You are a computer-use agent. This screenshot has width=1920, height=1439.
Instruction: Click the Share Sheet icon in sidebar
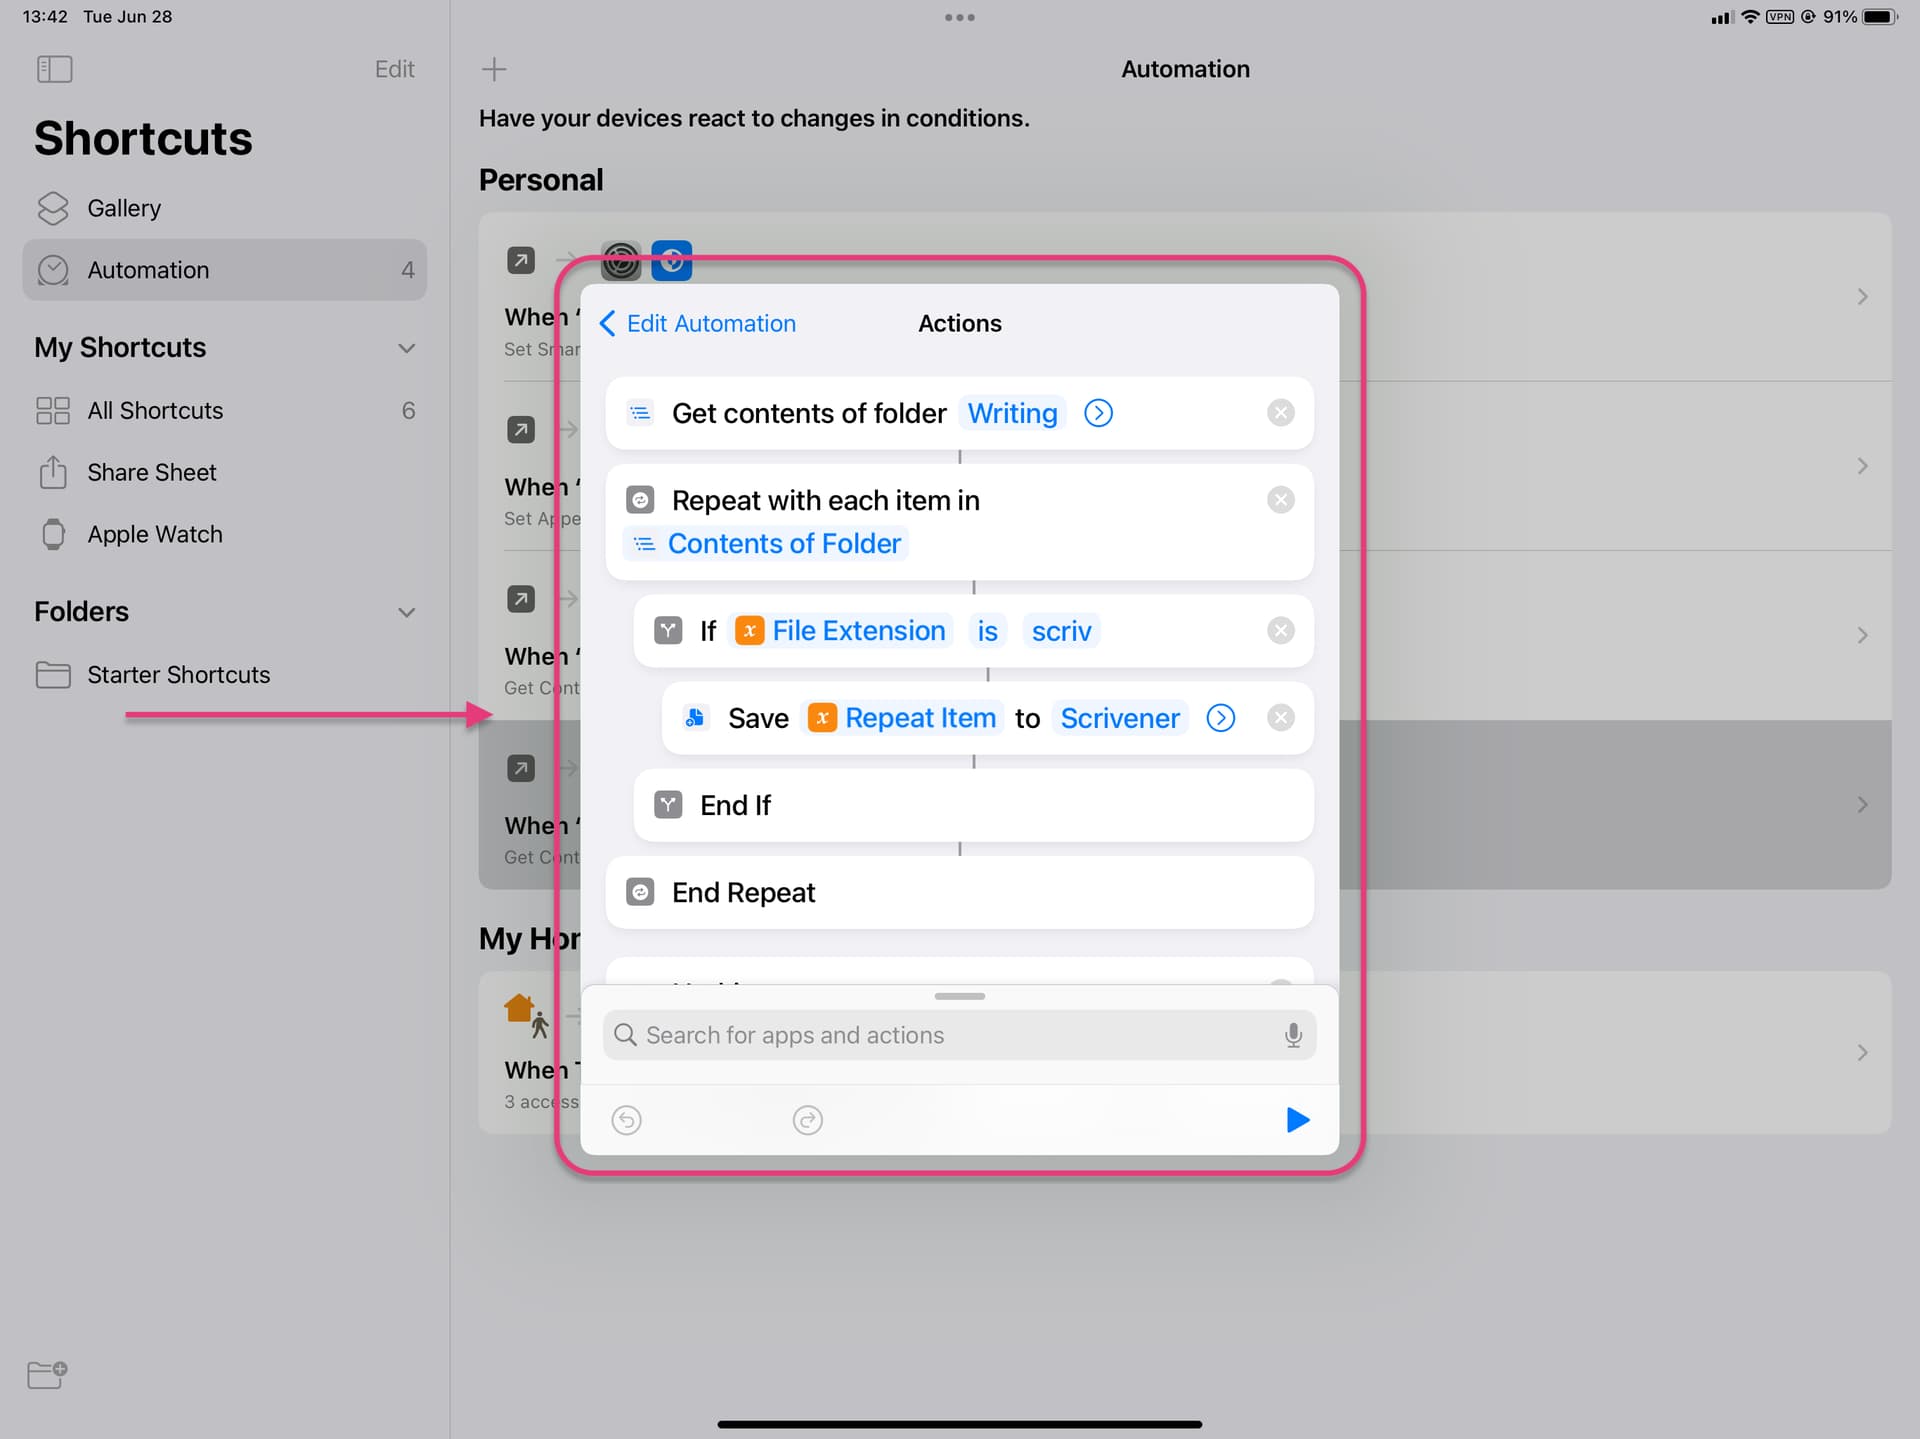pyautogui.click(x=53, y=472)
